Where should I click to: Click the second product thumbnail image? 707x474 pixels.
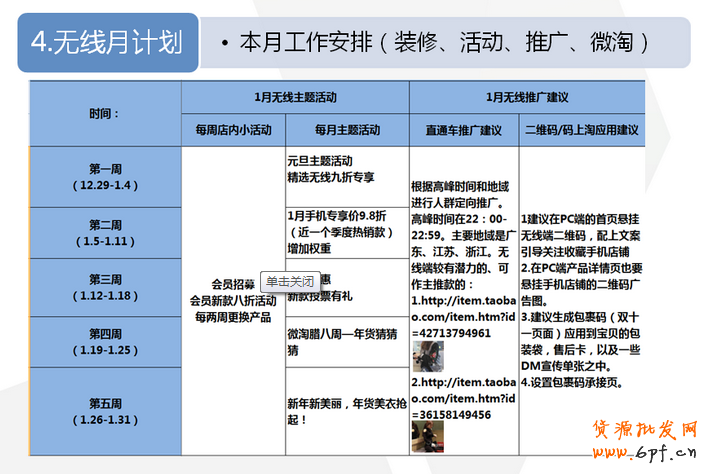click(x=428, y=436)
